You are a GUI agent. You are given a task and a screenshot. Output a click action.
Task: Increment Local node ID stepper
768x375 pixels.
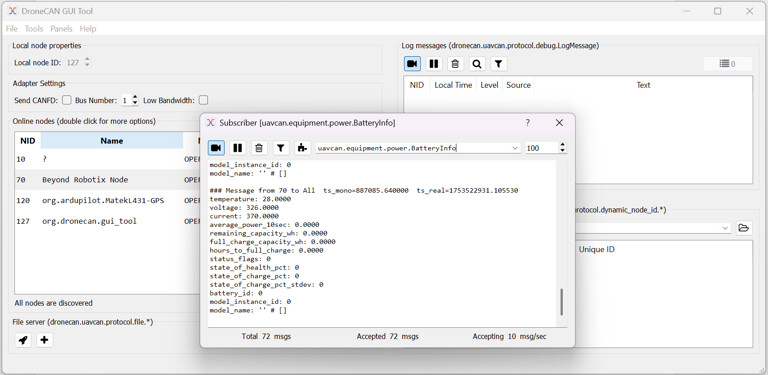[x=87, y=60]
